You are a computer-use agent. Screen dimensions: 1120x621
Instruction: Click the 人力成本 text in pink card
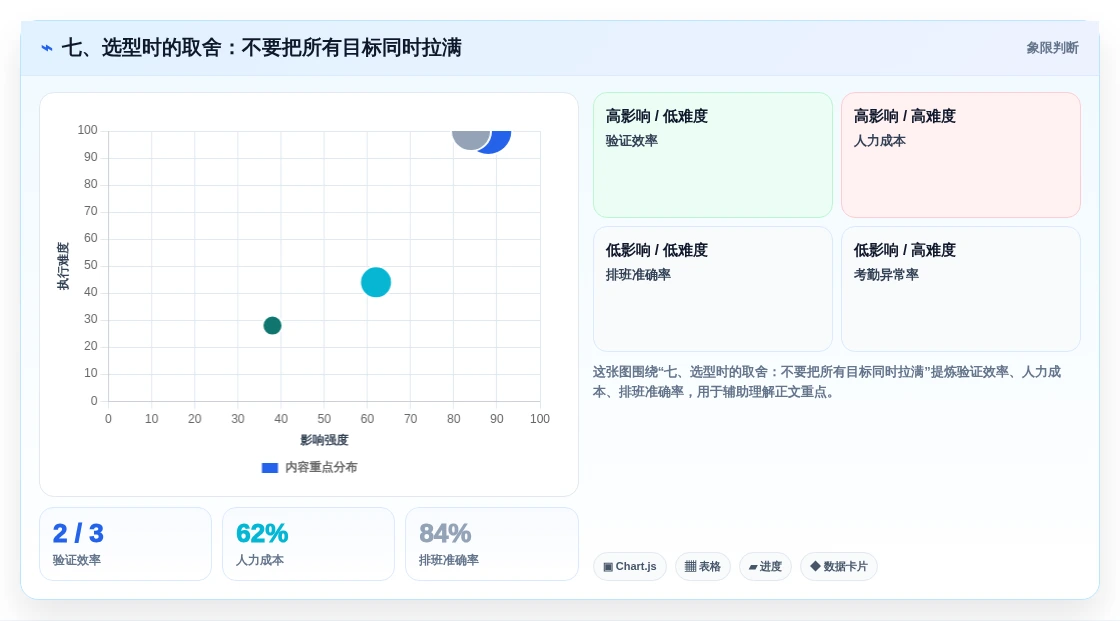[x=879, y=141]
